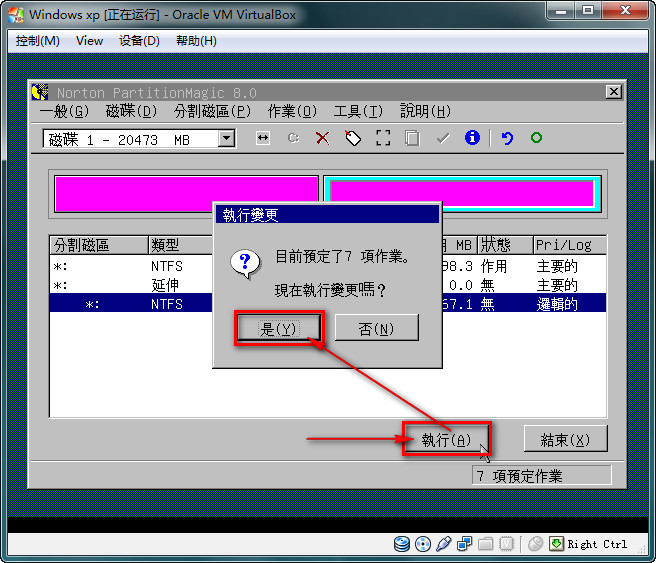Decline changes with 否(N) button
Image resolution: width=656 pixels, height=563 pixels.
click(x=376, y=328)
